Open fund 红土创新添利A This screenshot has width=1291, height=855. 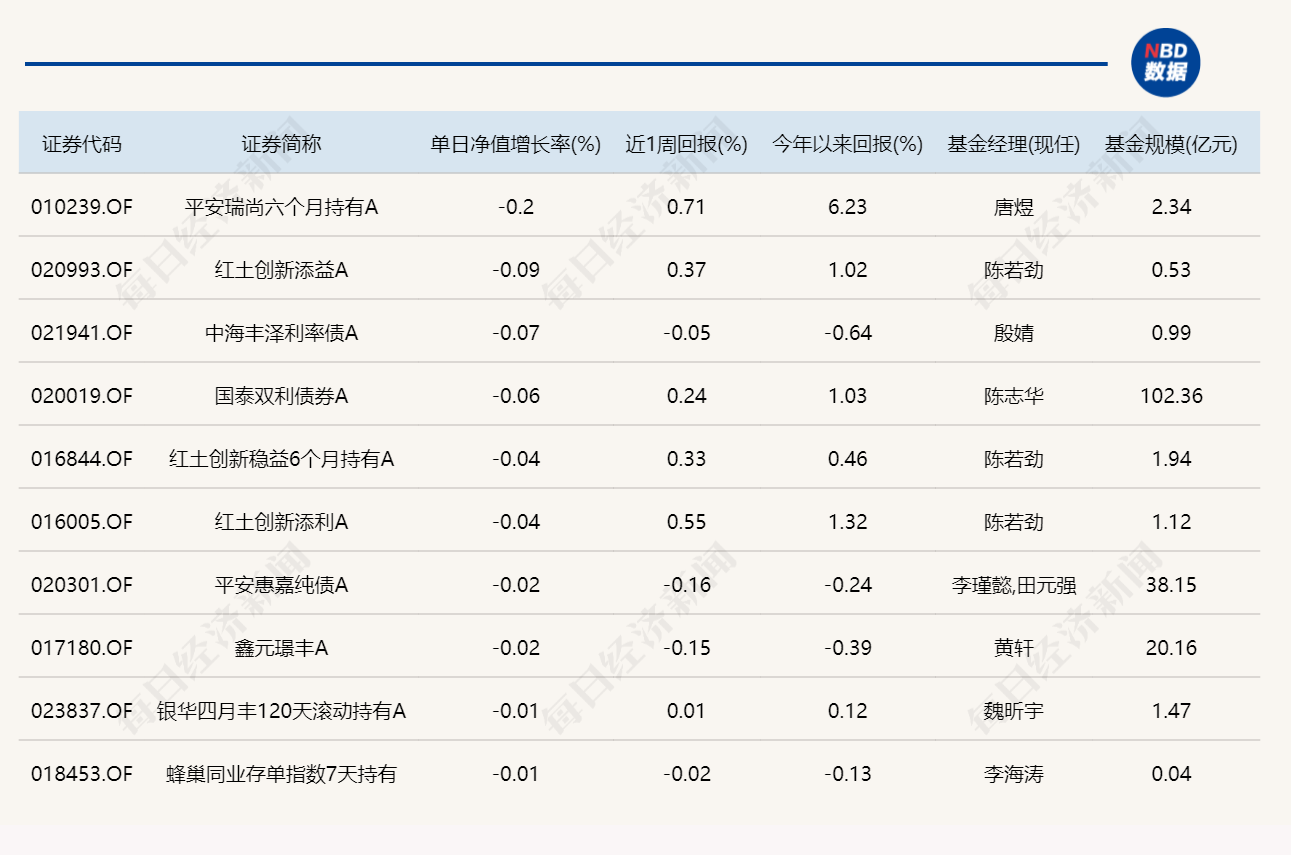tap(281, 522)
